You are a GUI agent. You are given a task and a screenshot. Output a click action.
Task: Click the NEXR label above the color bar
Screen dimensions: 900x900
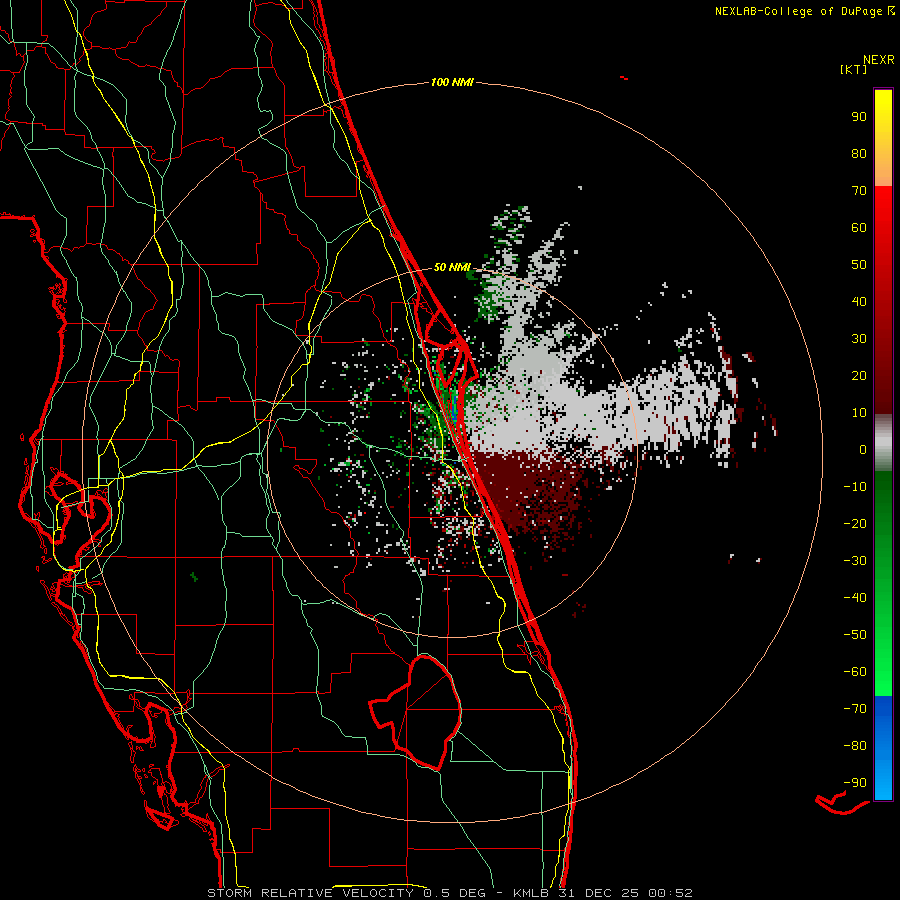[x=879, y=59]
